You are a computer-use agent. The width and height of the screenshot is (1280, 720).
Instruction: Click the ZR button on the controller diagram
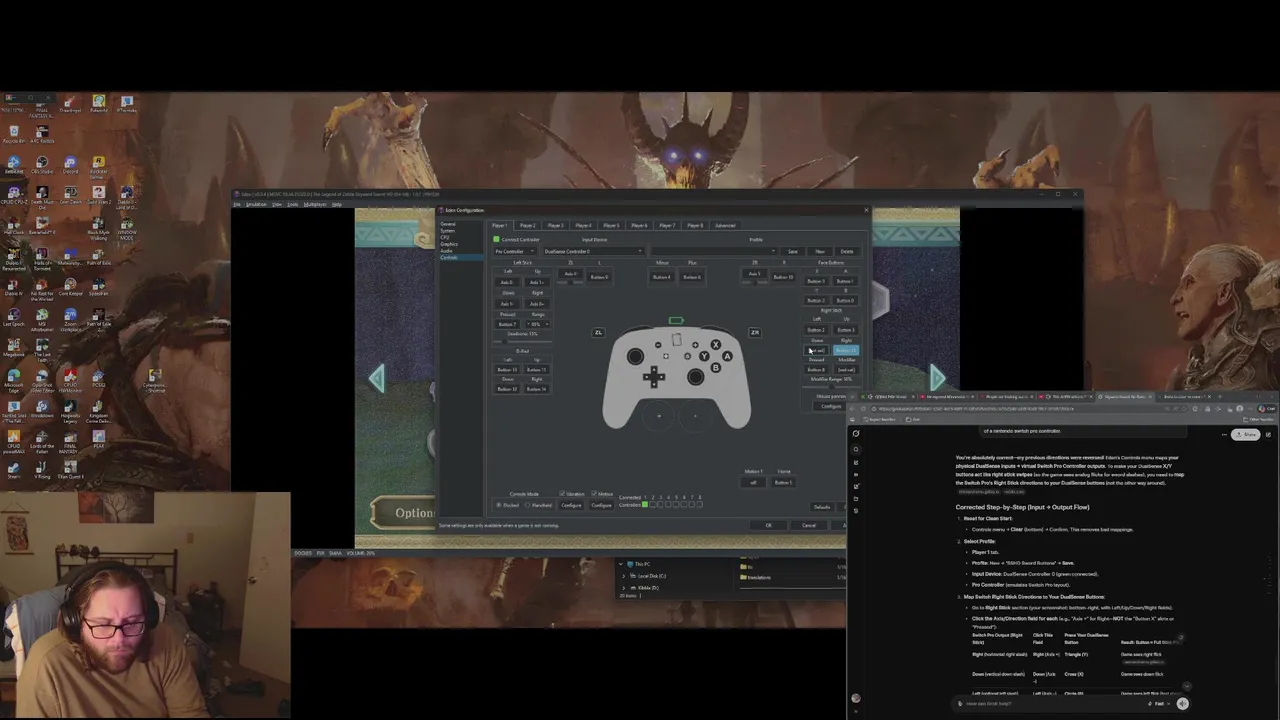click(755, 333)
